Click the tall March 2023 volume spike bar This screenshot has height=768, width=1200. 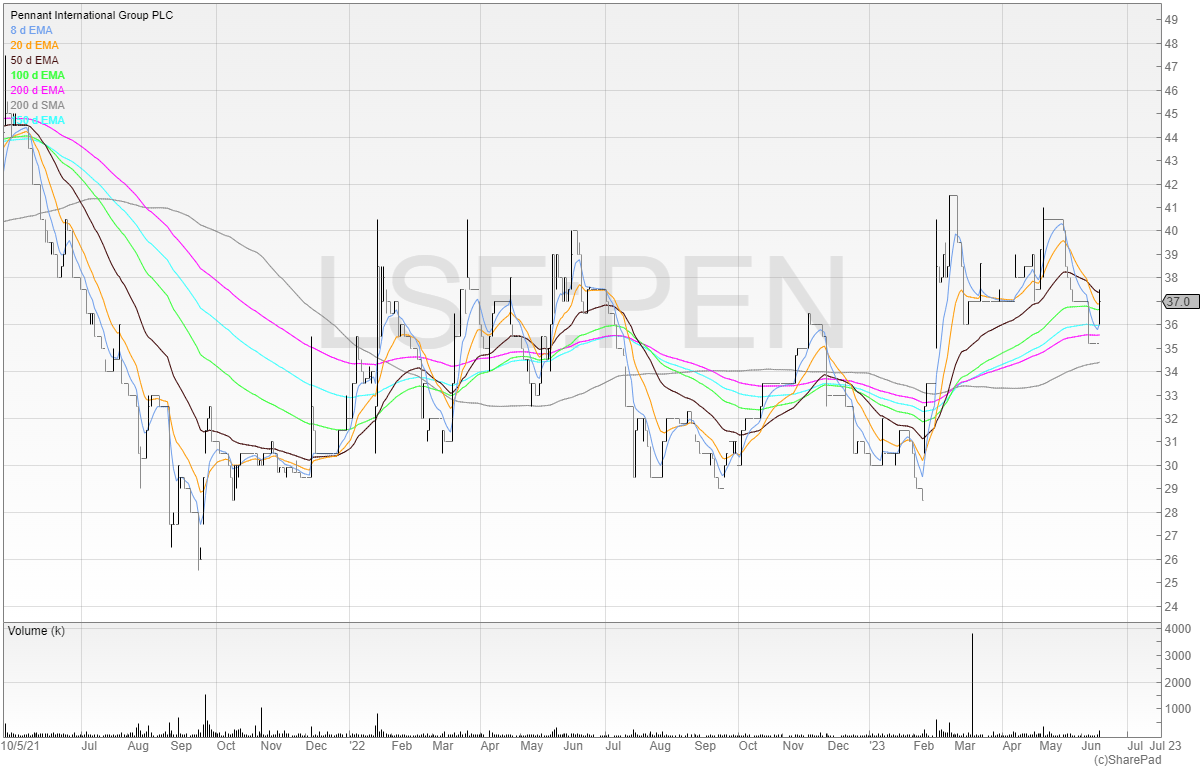[x=972, y=684]
